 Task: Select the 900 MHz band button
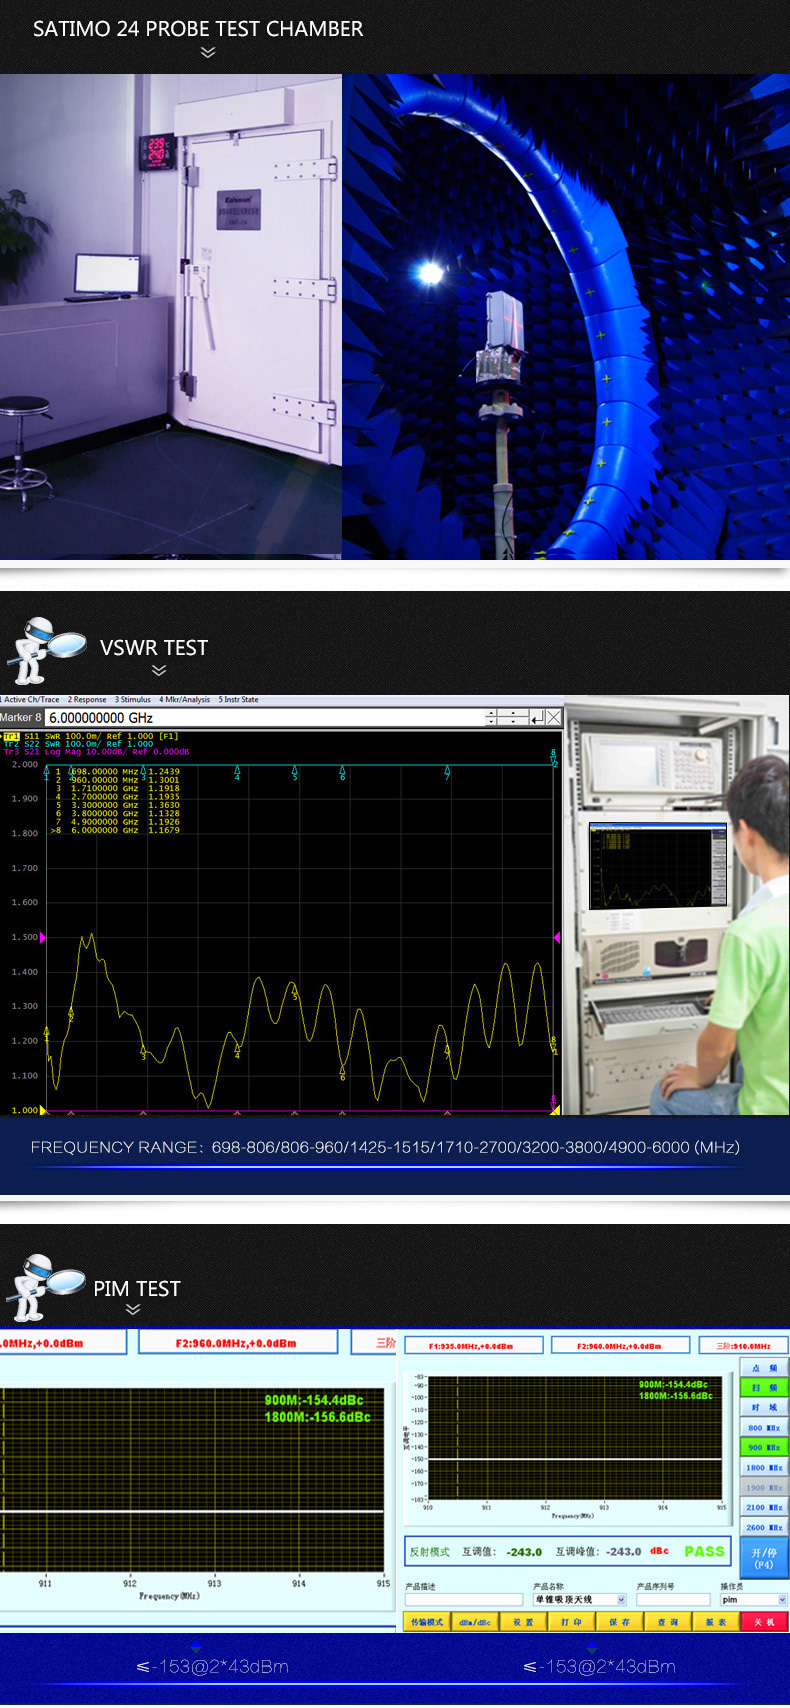(x=764, y=1447)
